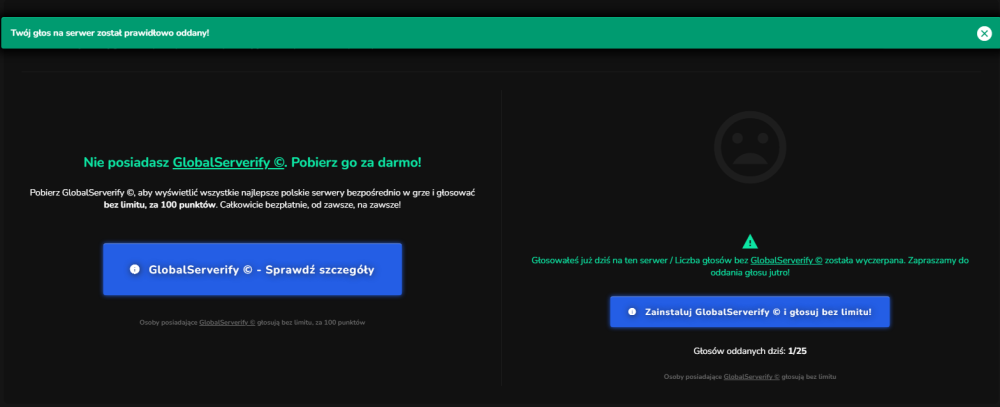Click info icon on the Sprawdź szczegóły button
This screenshot has height=407, width=1000.
click(135, 269)
